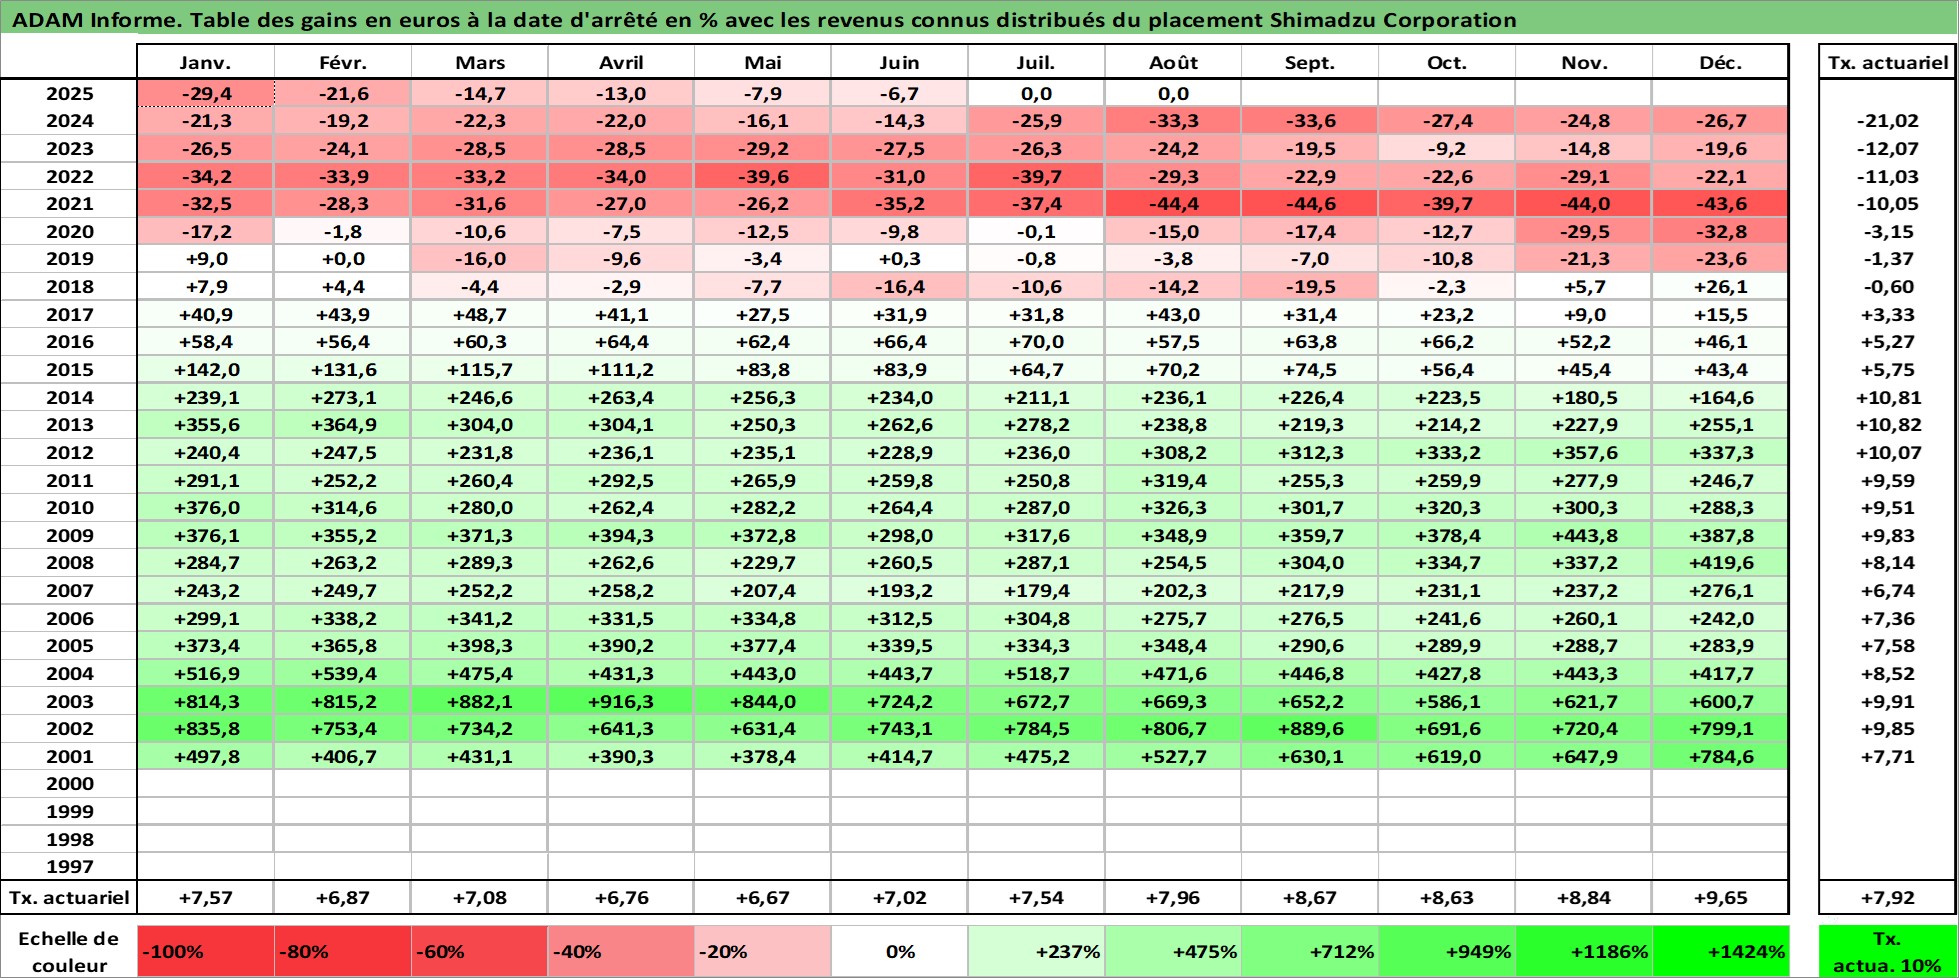Select the +443,8 cell for Nov. 2009
This screenshot has width=1959, height=978.
1584,535
